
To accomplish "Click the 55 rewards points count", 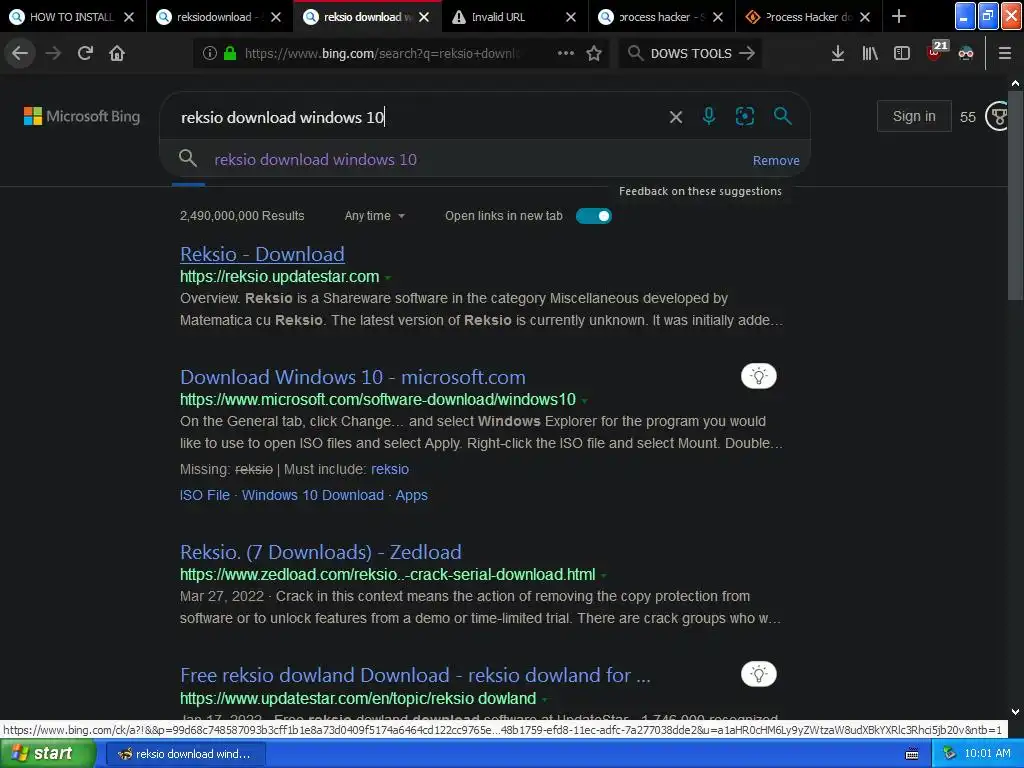I will (x=967, y=117).
